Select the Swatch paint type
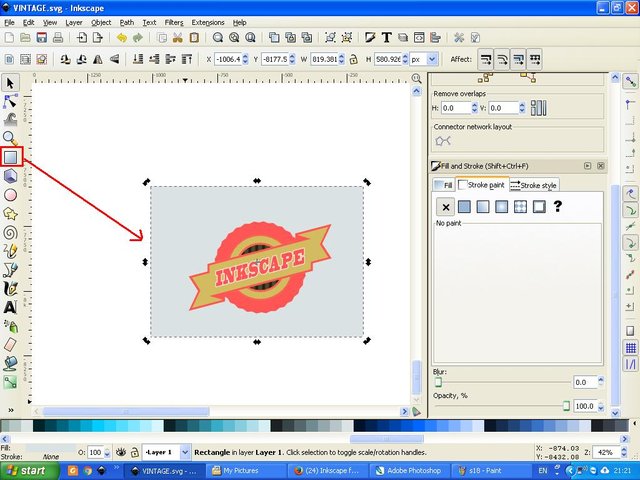This screenshot has width=640, height=480. click(x=539, y=207)
